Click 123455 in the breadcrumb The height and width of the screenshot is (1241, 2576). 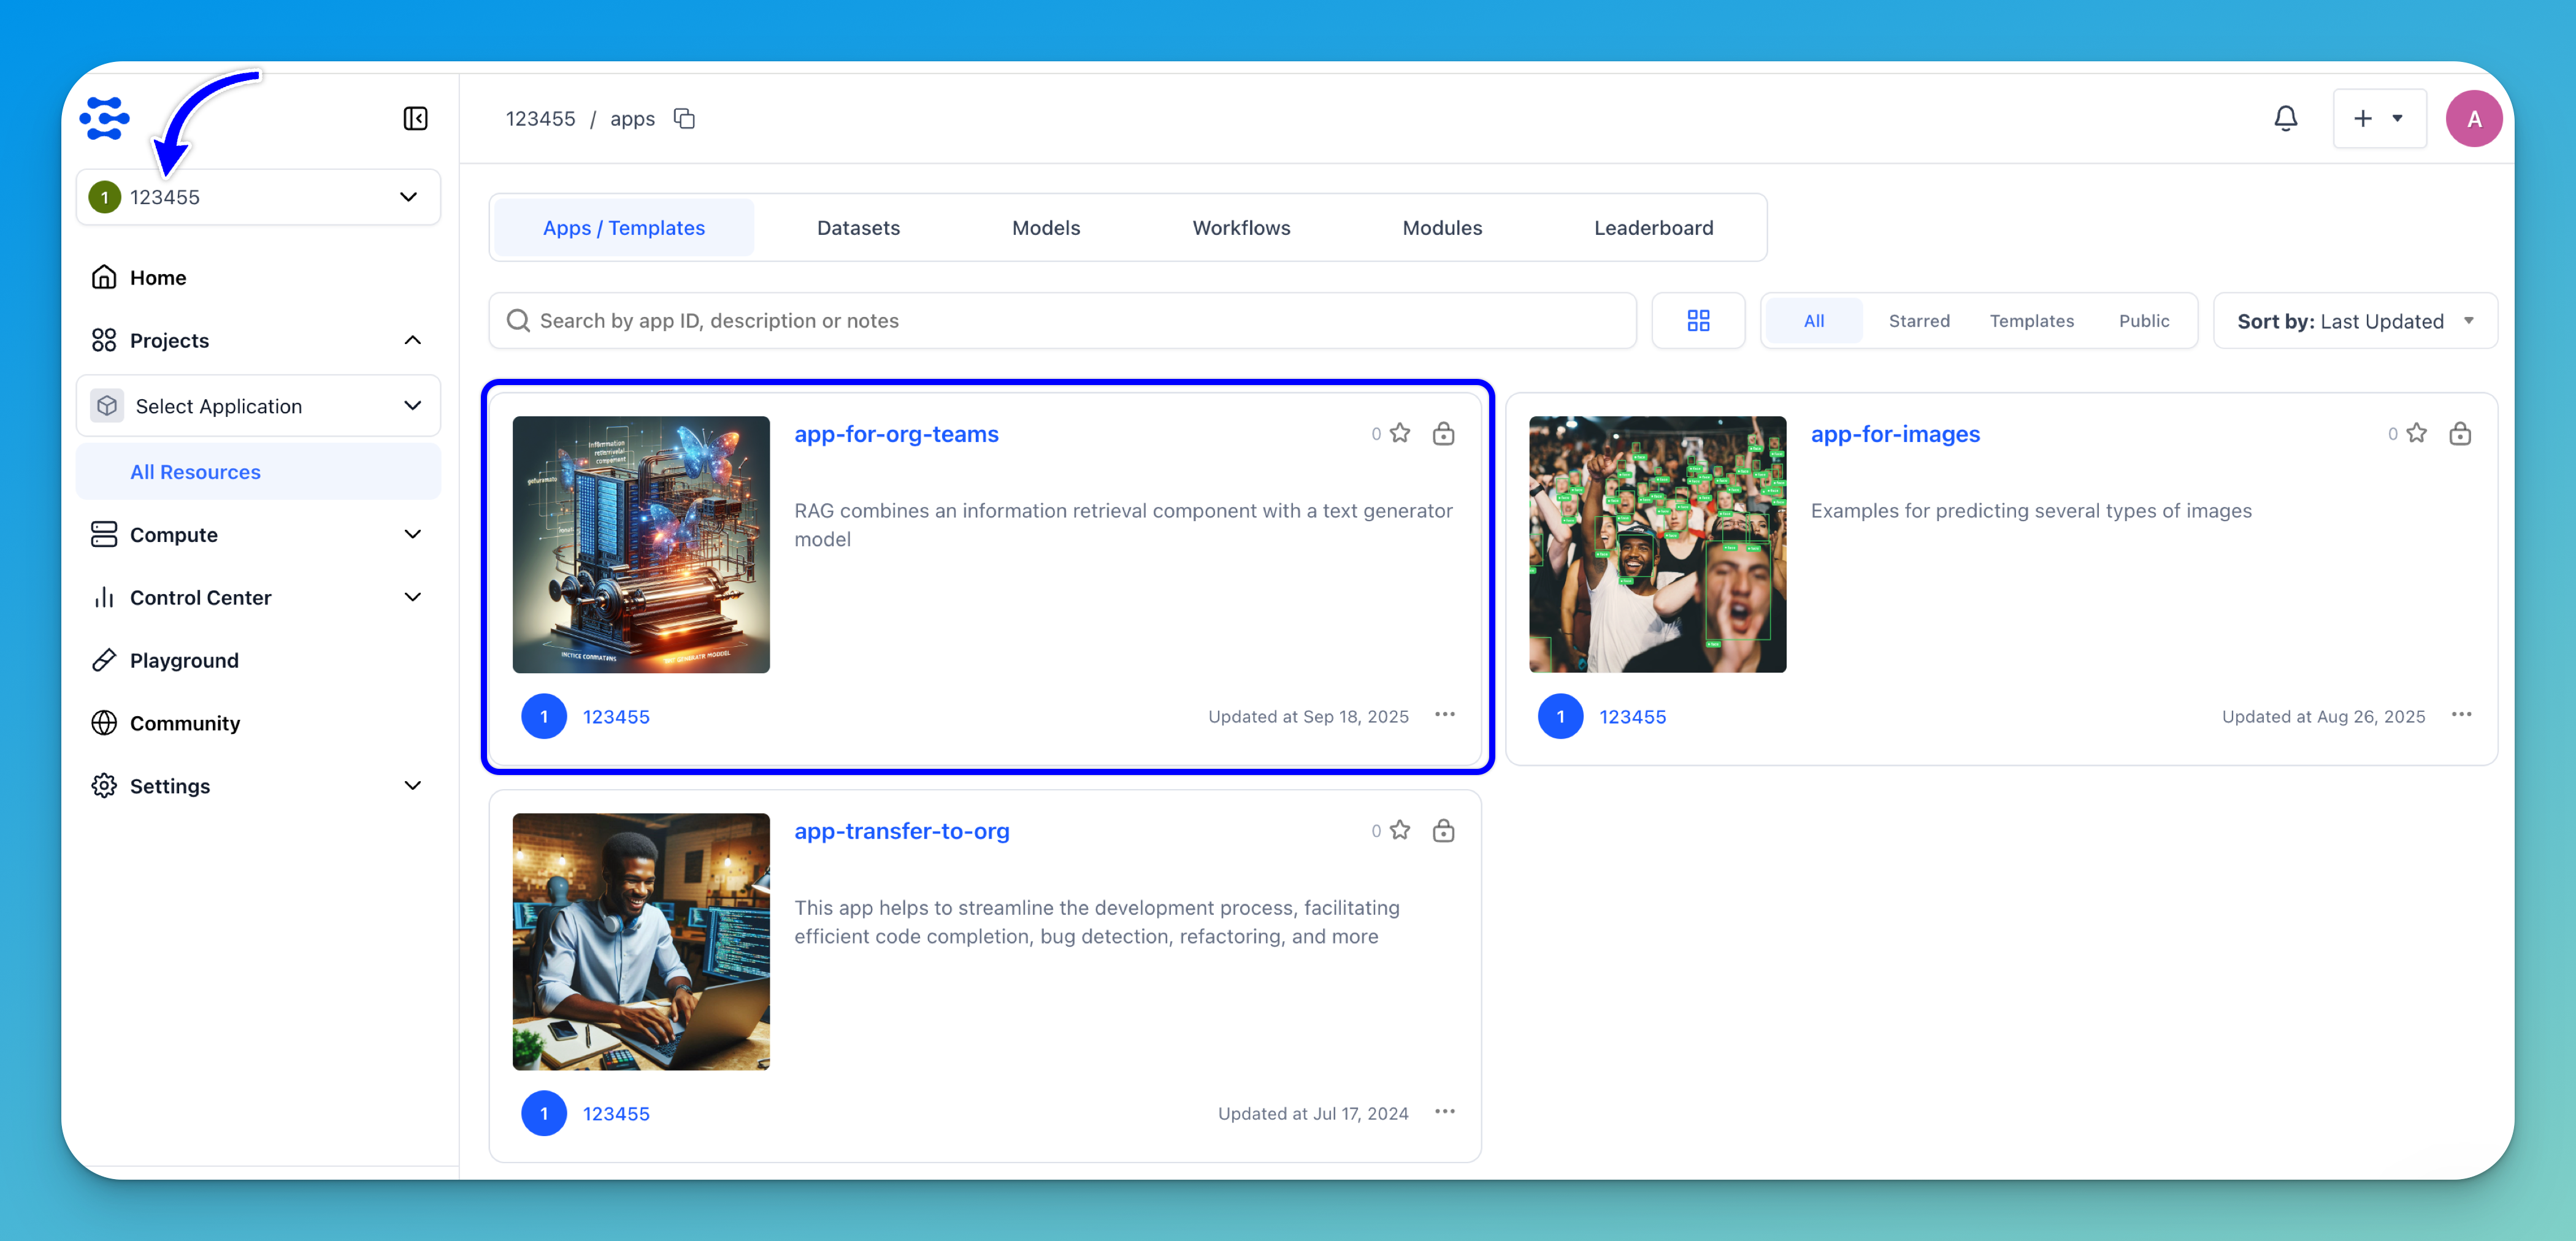pyautogui.click(x=540, y=119)
